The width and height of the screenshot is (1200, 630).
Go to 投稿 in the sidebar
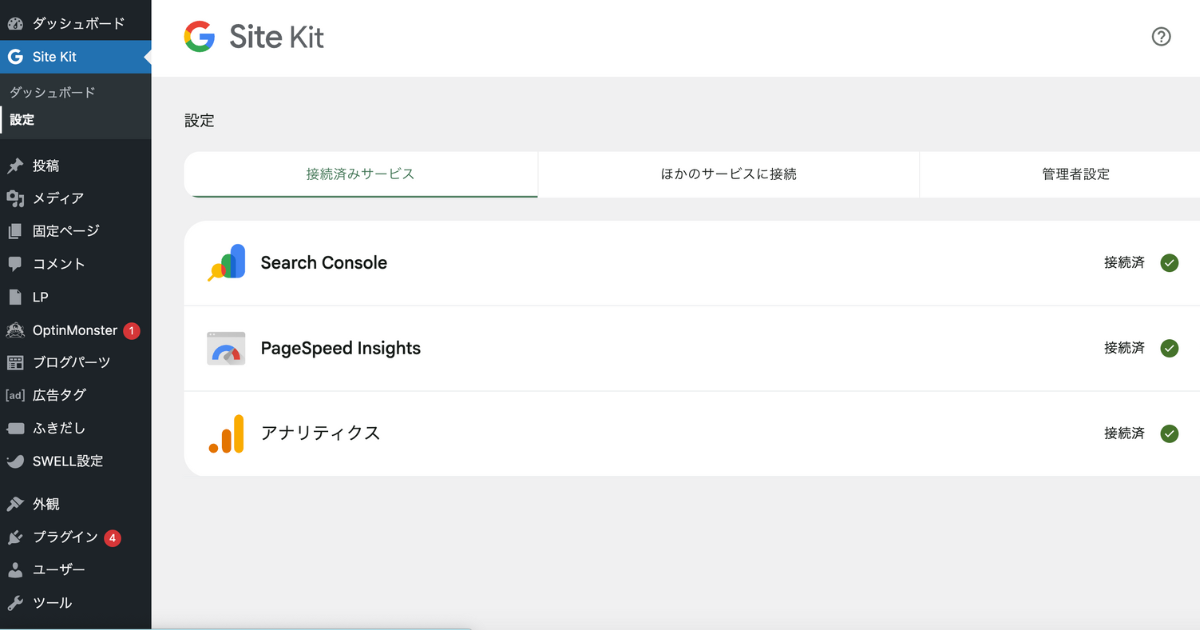tap(46, 166)
